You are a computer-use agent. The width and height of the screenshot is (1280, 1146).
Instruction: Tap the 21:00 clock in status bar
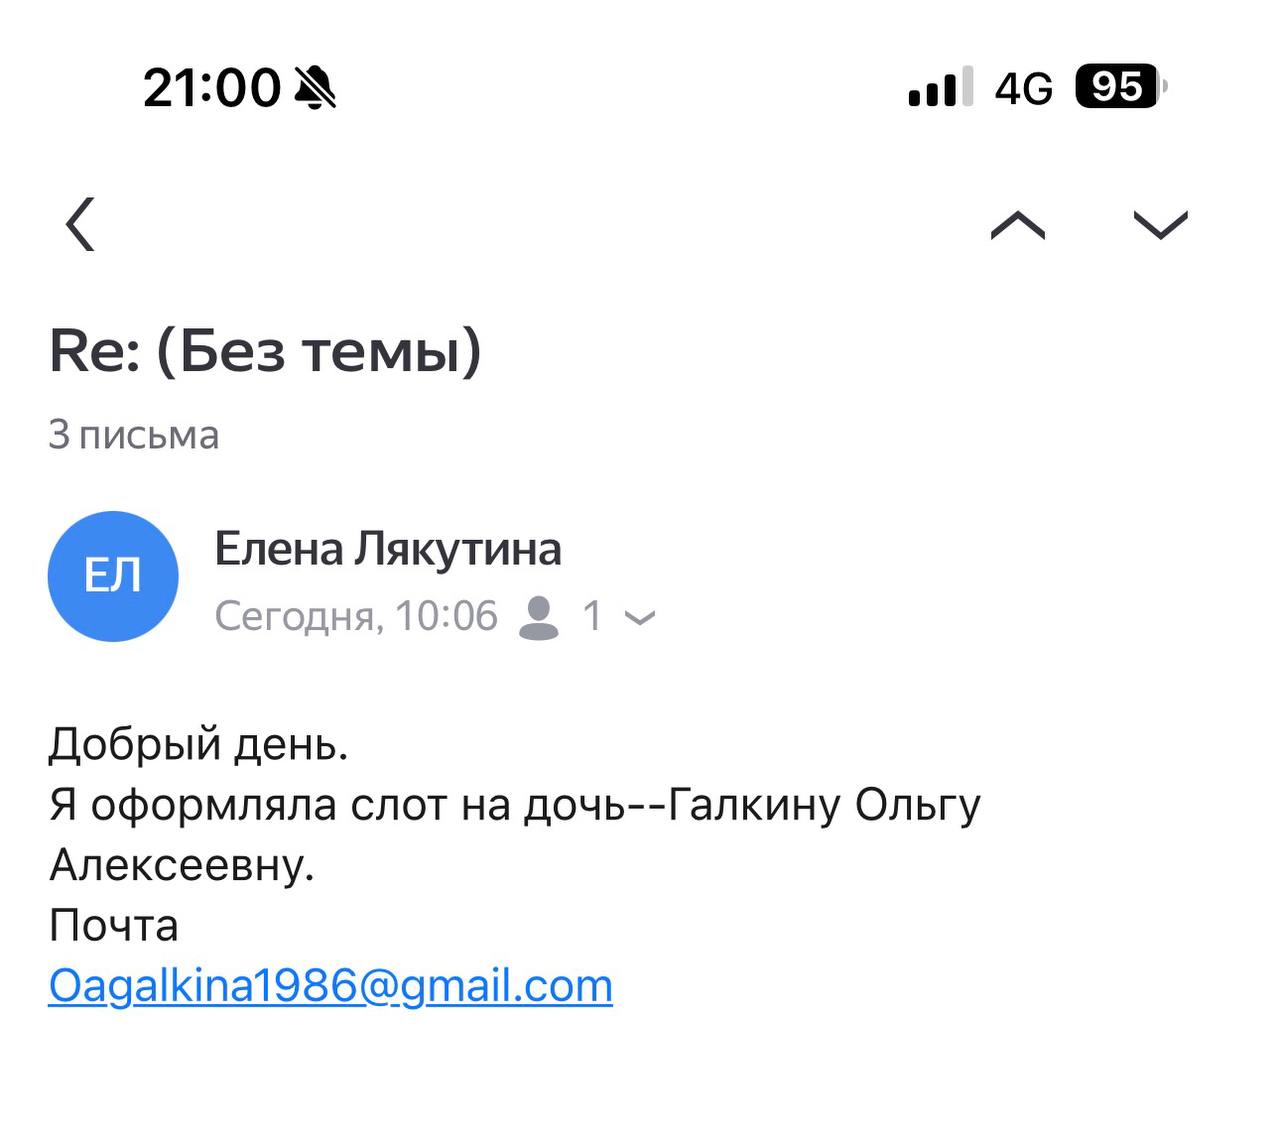coord(212,88)
